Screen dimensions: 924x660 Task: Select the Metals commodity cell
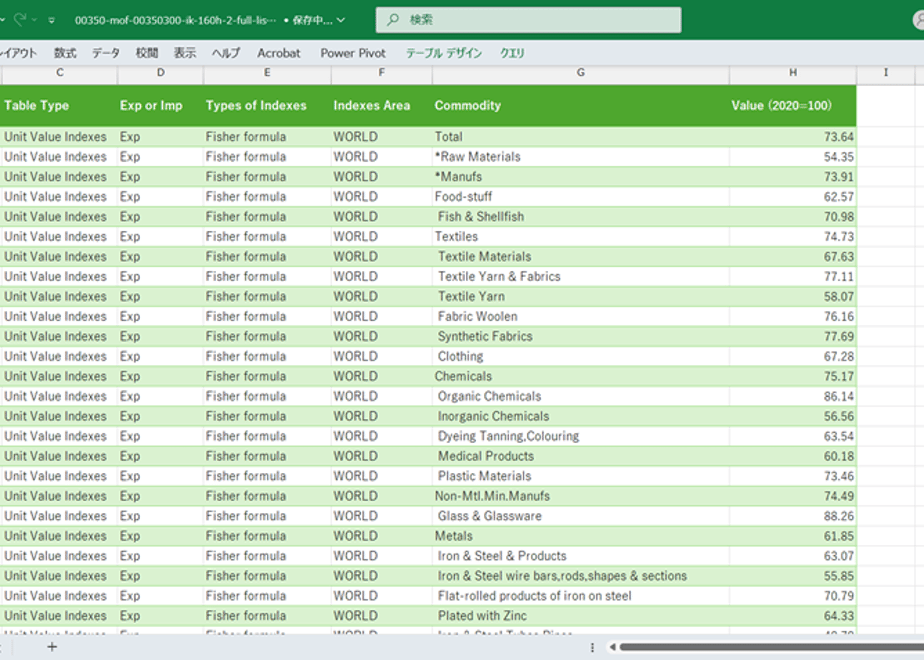point(580,536)
